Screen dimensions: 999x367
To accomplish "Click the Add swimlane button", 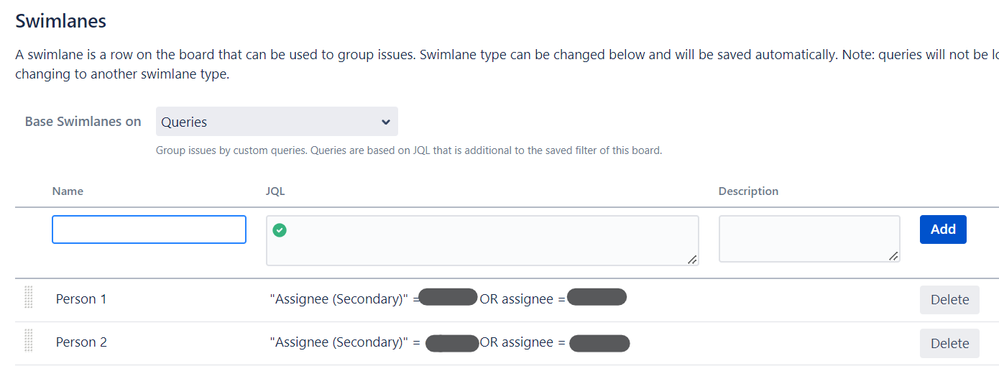I will (x=943, y=229).
